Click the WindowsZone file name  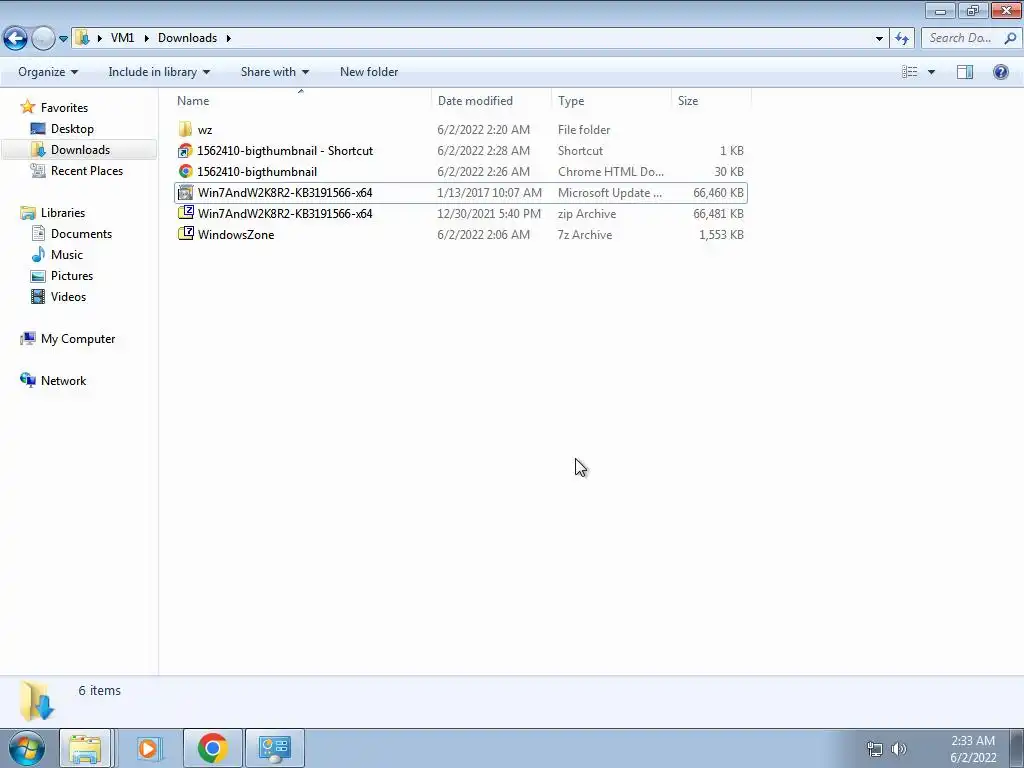click(x=236, y=234)
